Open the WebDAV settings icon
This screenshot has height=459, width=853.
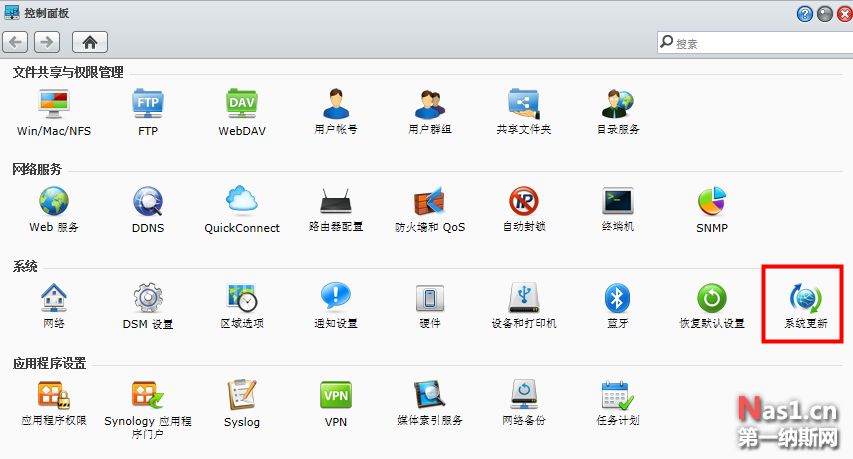pos(242,104)
